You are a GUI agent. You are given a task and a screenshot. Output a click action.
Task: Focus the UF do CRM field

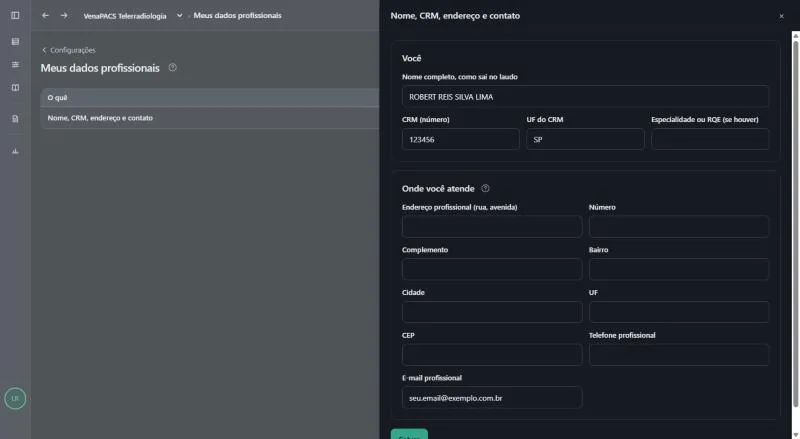point(585,139)
